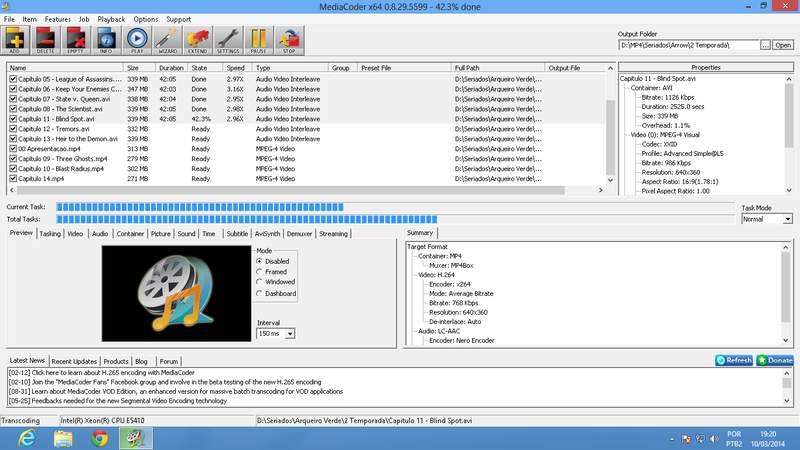Click the PLAY toolbar icon
The width and height of the screenshot is (800, 450).
coord(137,40)
